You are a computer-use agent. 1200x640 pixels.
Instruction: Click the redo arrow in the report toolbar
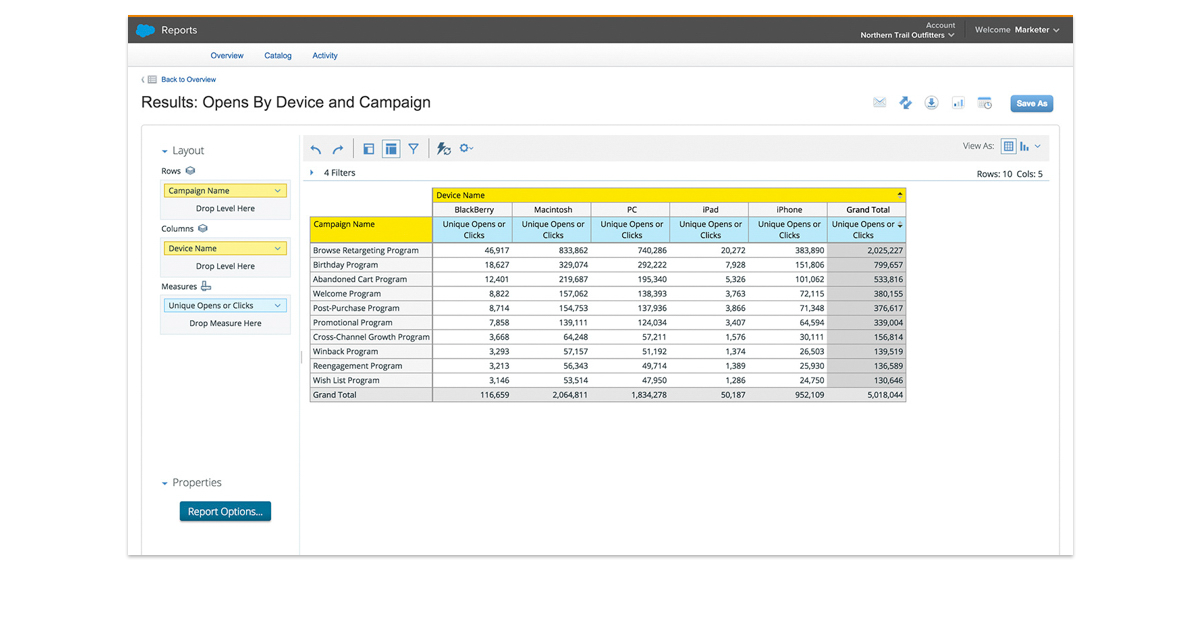pos(338,149)
